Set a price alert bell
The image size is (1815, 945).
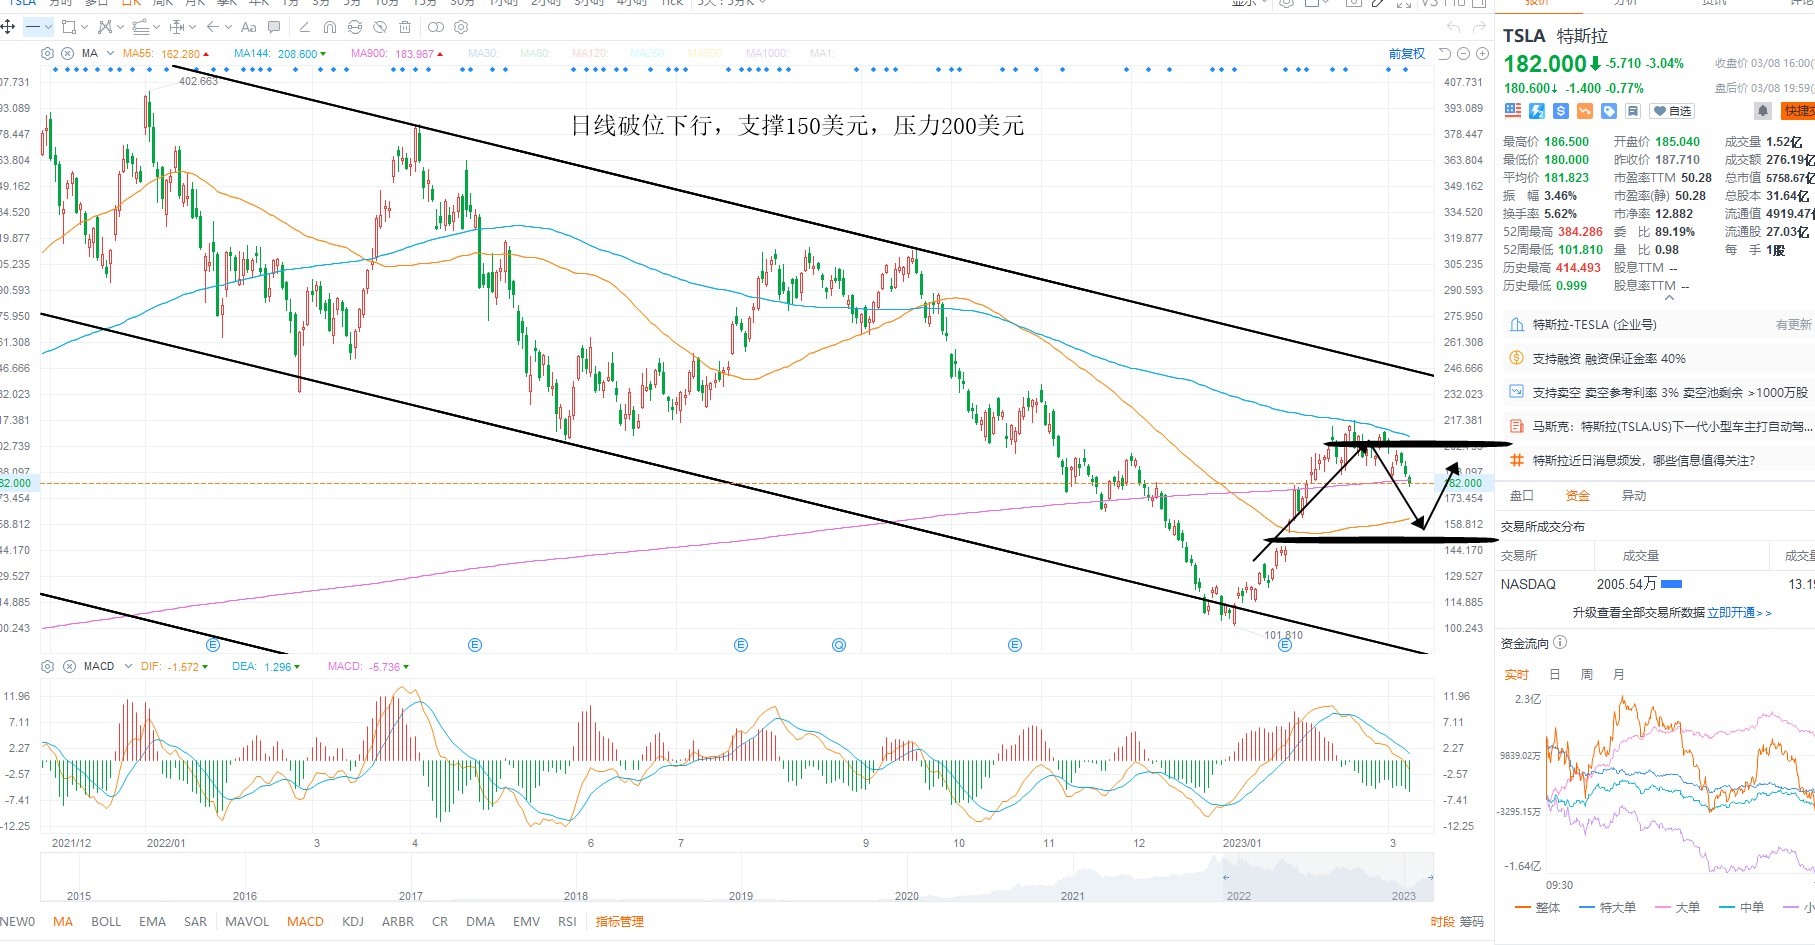tap(1763, 111)
